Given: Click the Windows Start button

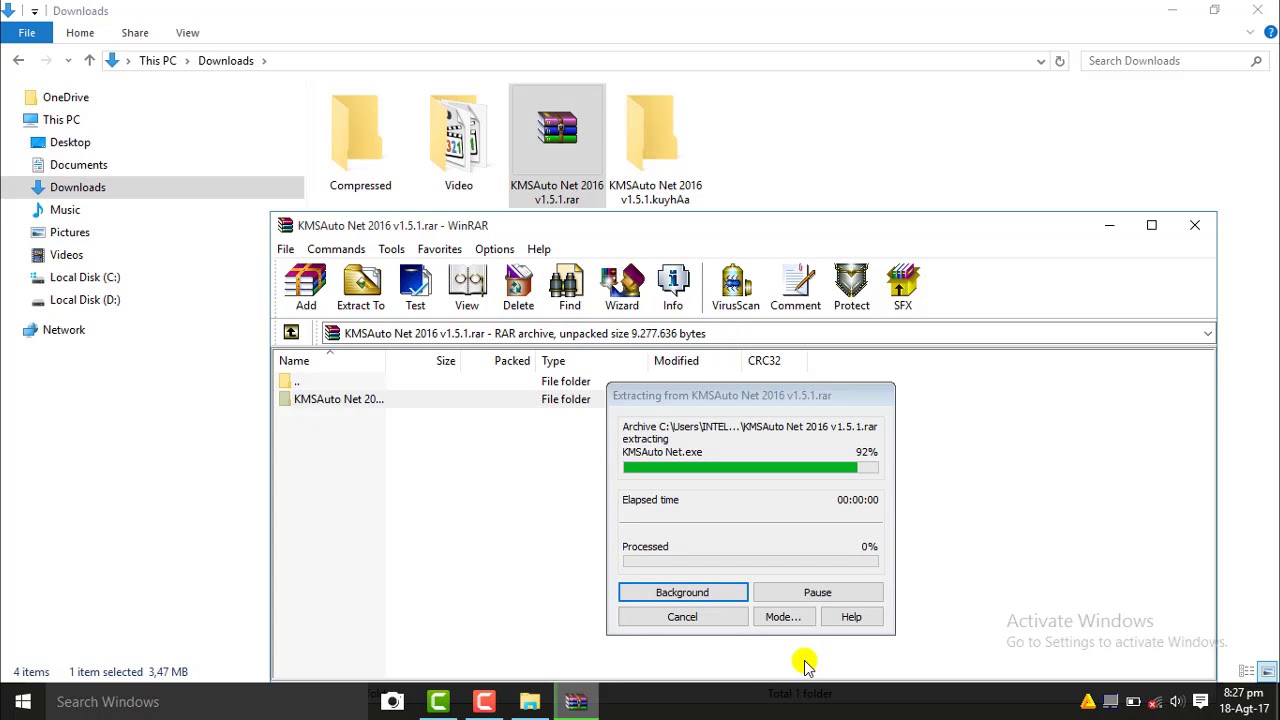Looking at the screenshot, I should tap(23, 702).
